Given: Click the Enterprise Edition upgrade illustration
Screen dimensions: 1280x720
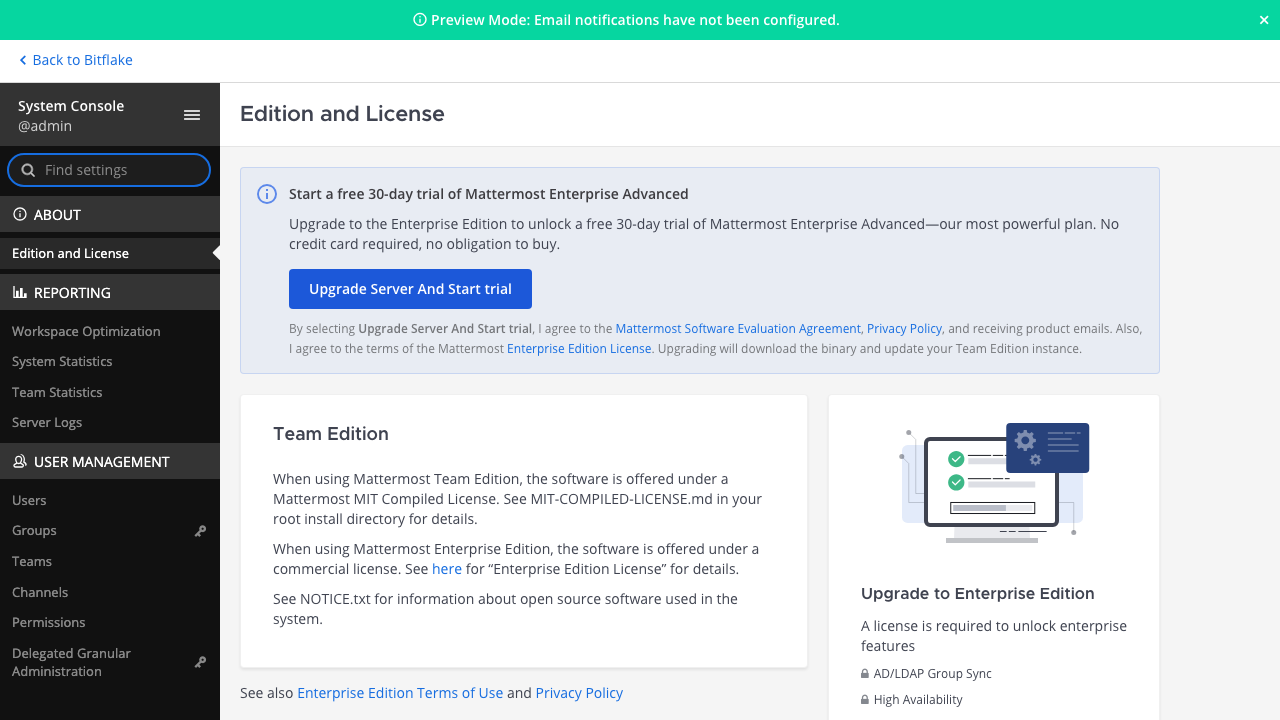Looking at the screenshot, I should 994,483.
